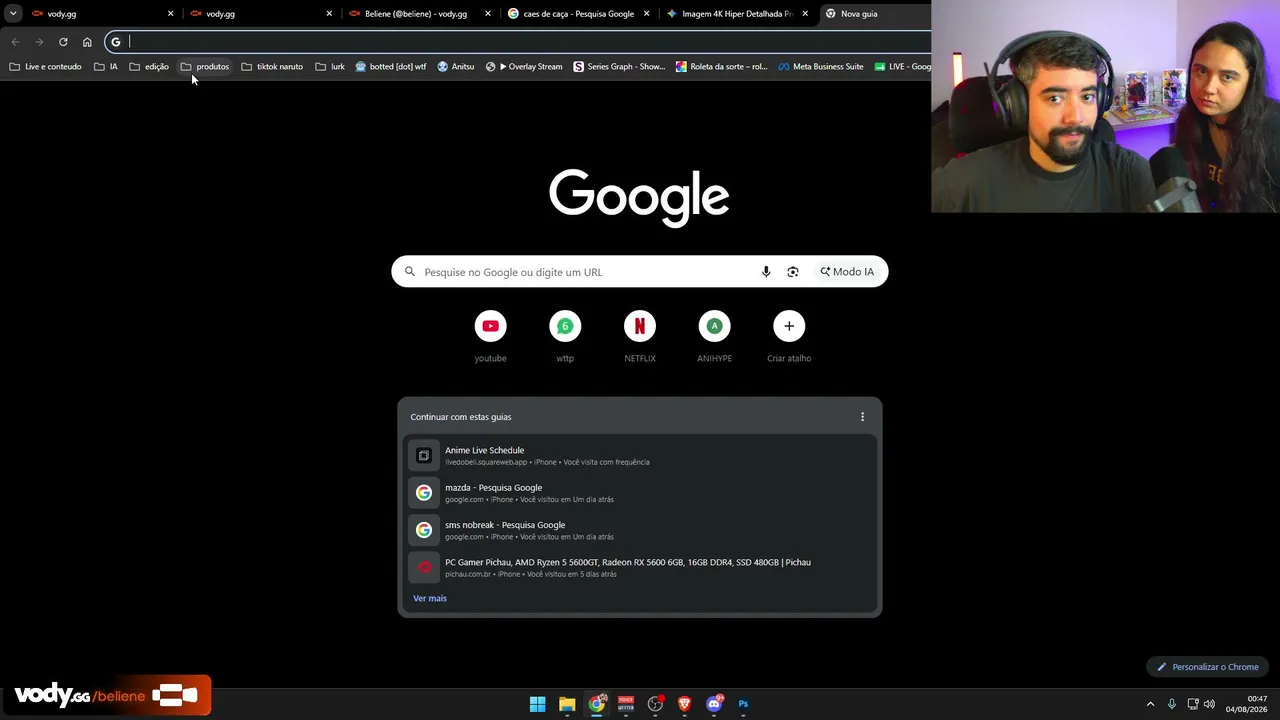Switch to the caes de caça Google search tab
This screenshot has height=720, width=1280.
click(x=578, y=14)
